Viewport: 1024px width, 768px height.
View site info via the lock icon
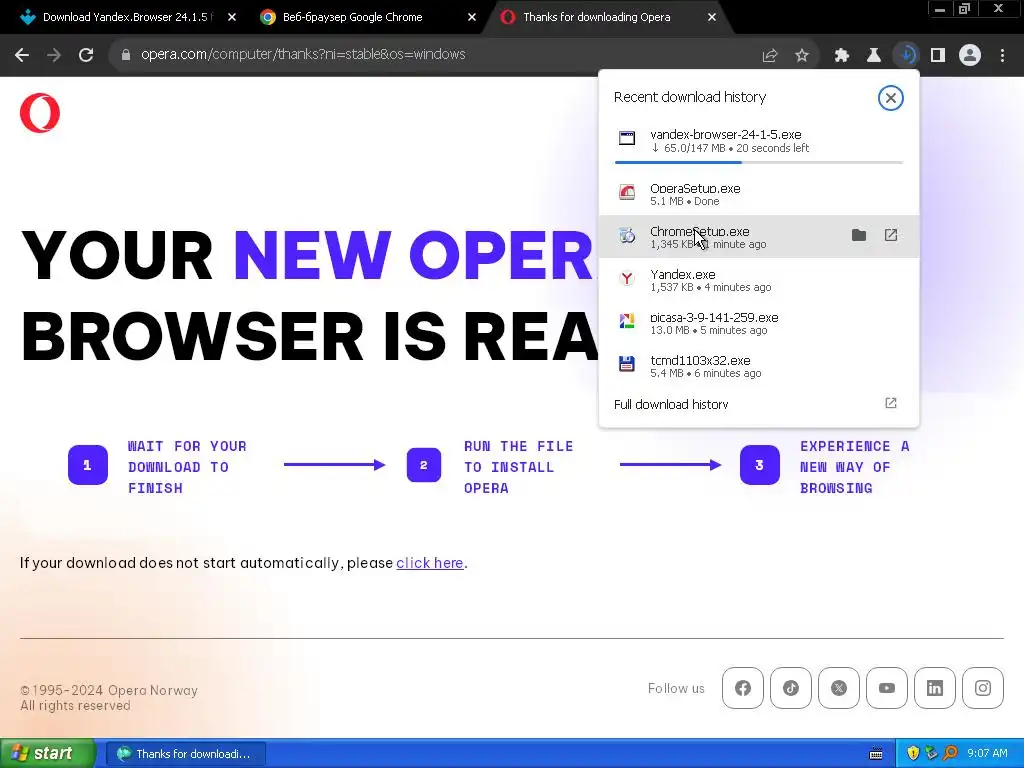click(126, 55)
